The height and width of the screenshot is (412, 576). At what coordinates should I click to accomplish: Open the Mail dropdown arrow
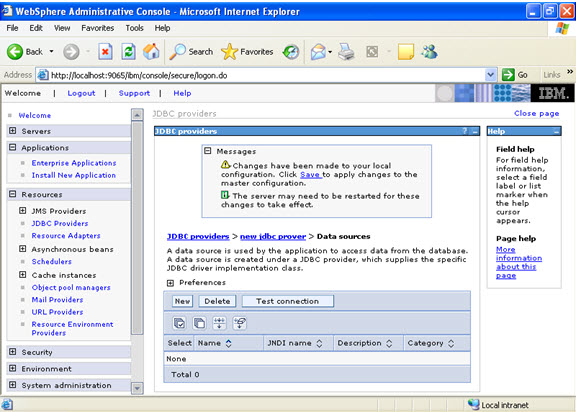pyautogui.click(x=330, y=52)
